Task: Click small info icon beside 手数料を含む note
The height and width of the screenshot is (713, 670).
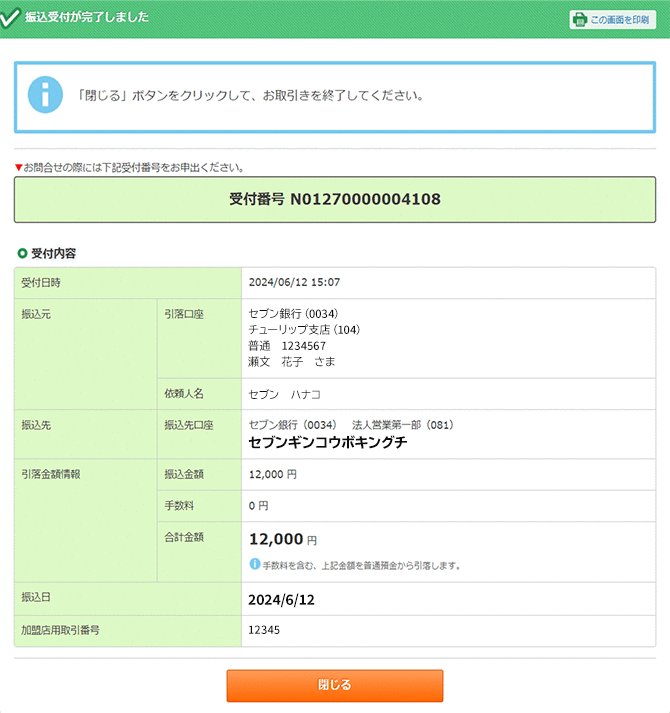Action: 255,564
